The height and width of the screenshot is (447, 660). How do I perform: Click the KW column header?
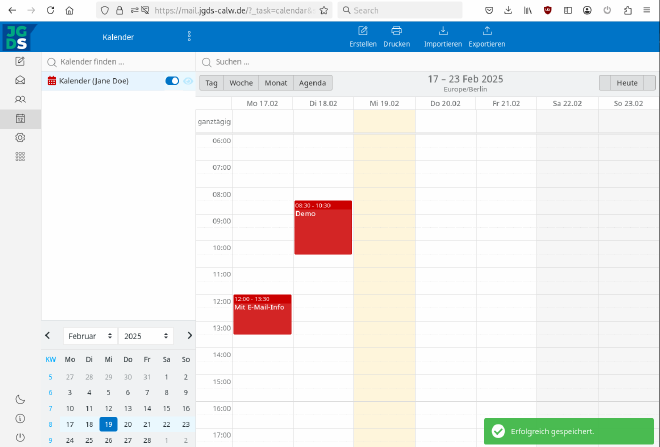coord(51,359)
